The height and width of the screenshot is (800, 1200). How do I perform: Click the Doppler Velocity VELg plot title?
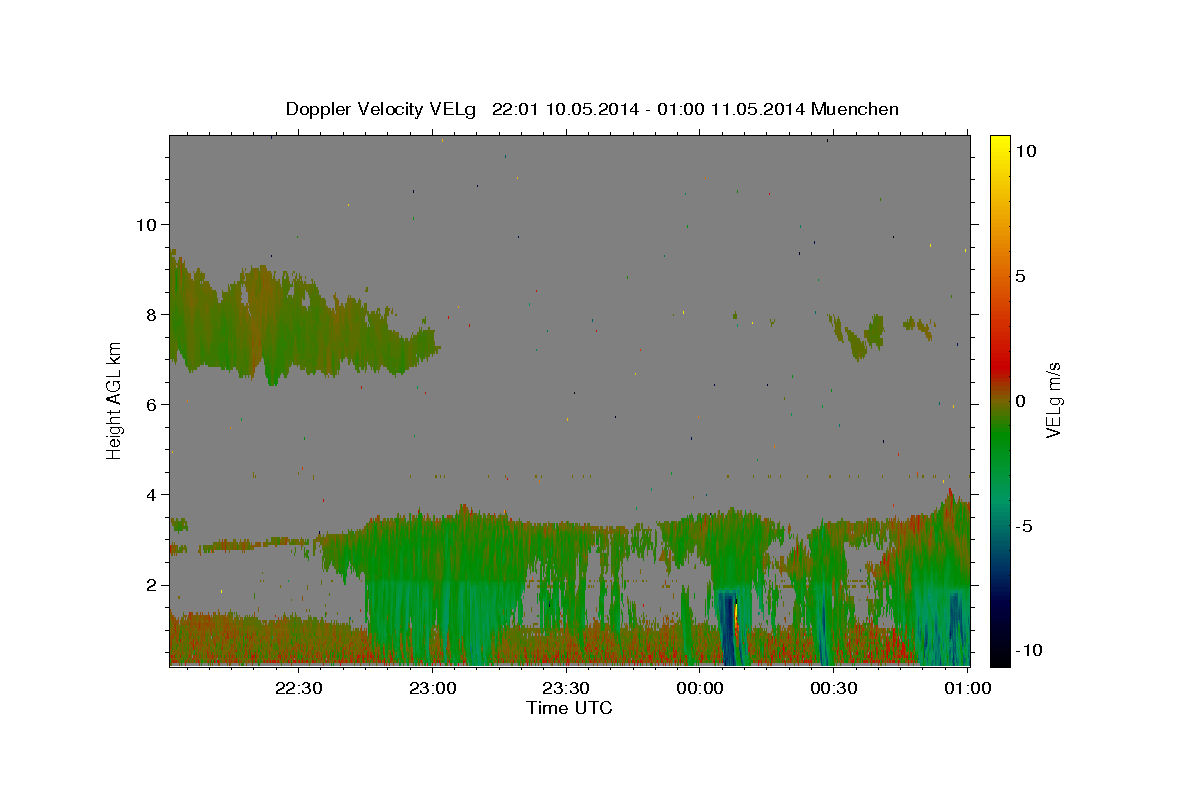[592, 109]
